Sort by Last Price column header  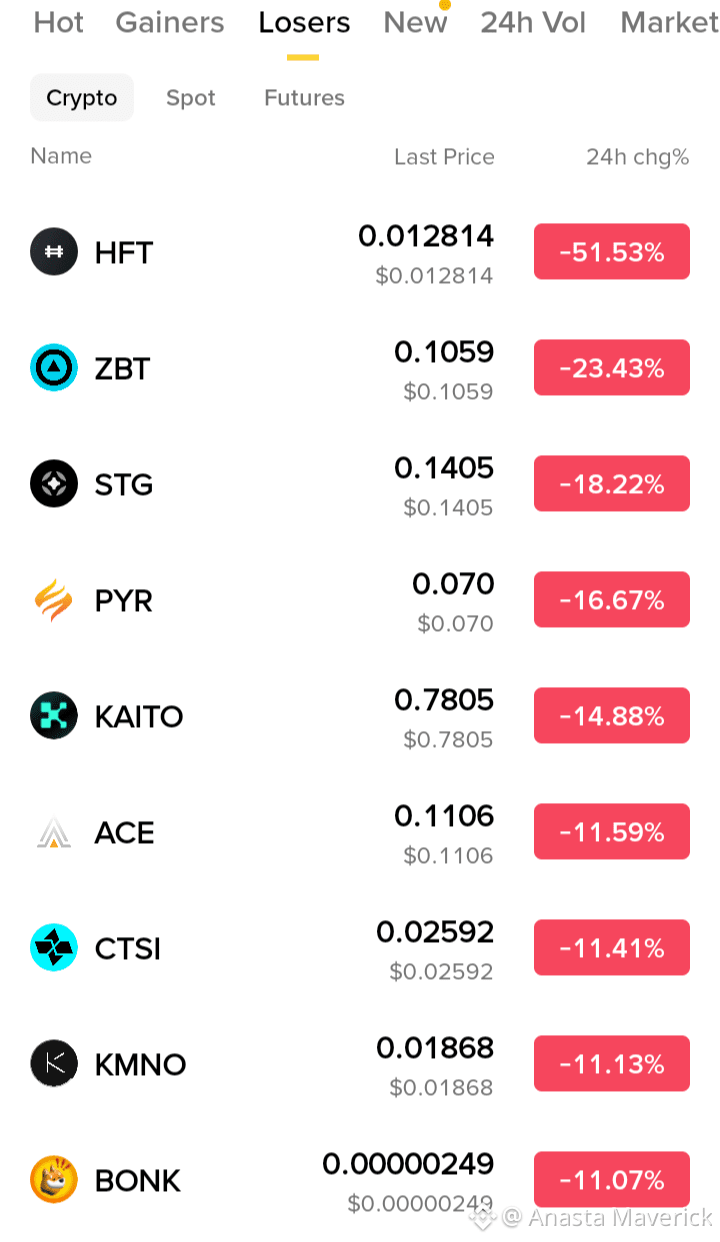(x=444, y=157)
